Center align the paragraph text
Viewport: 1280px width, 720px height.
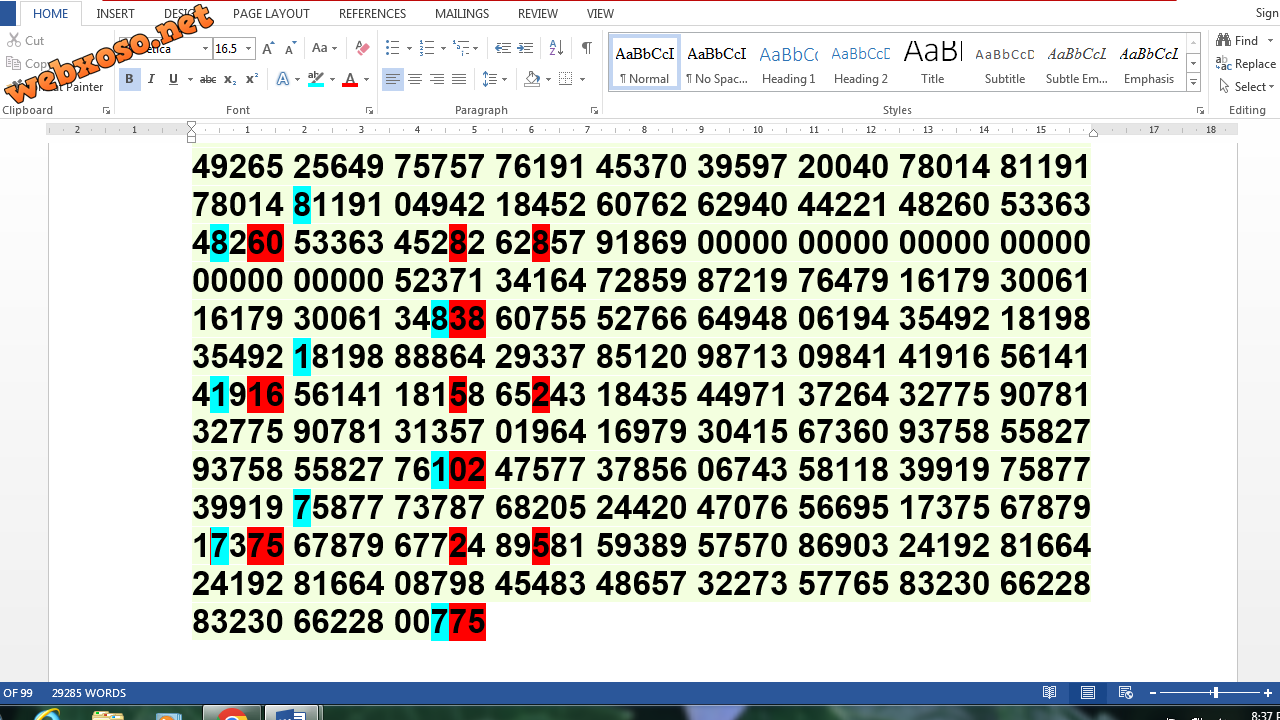point(415,79)
